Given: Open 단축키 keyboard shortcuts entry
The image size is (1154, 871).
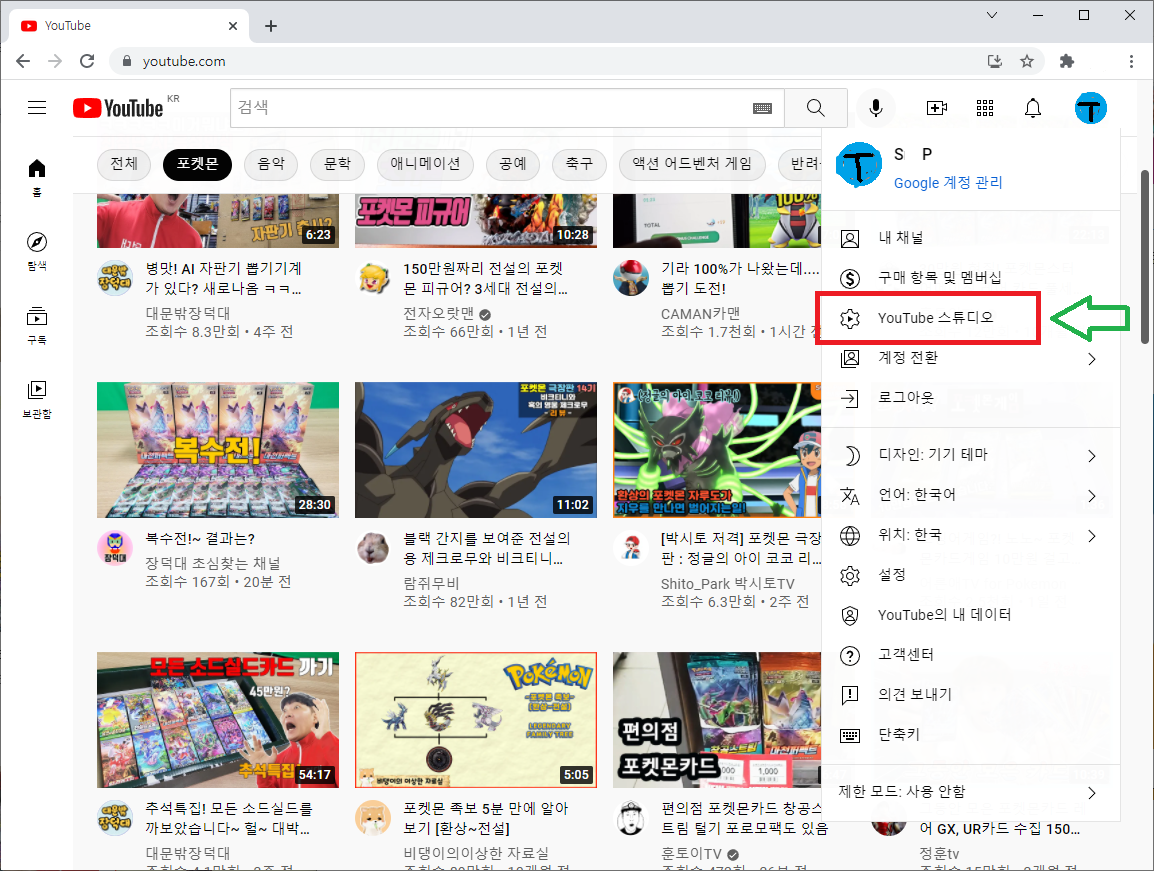Looking at the screenshot, I should tap(971, 734).
